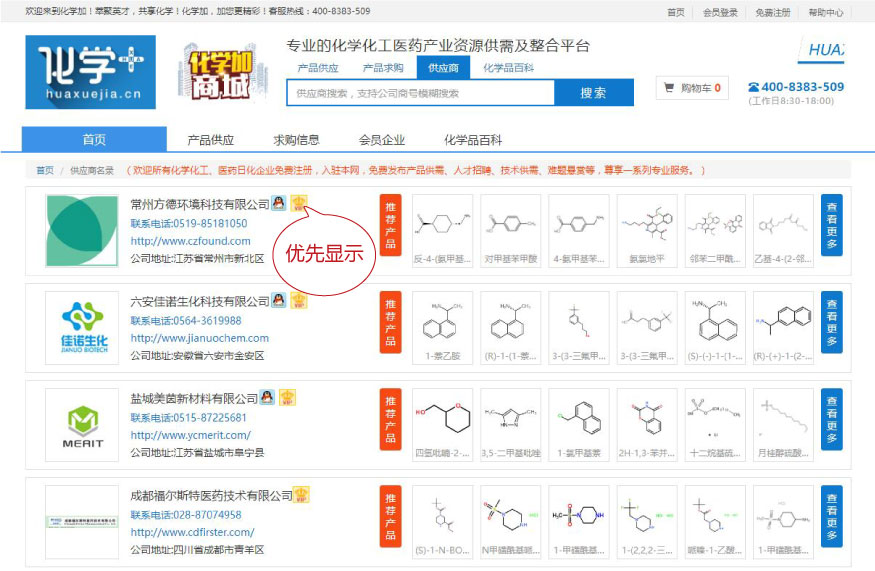Click QQ chat icon for 盐城美茵新材料有限公司
Screen dimensions: 875x571
tap(267, 398)
